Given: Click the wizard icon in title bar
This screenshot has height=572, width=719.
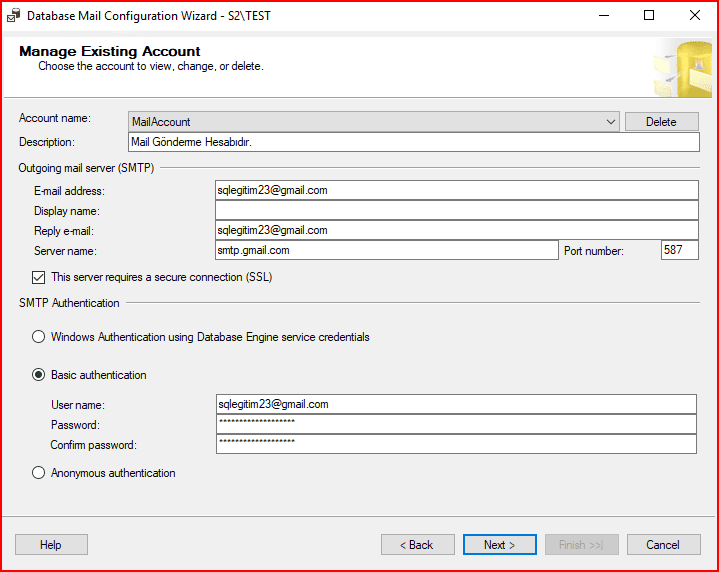Looking at the screenshot, I should [x=13, y=16].
